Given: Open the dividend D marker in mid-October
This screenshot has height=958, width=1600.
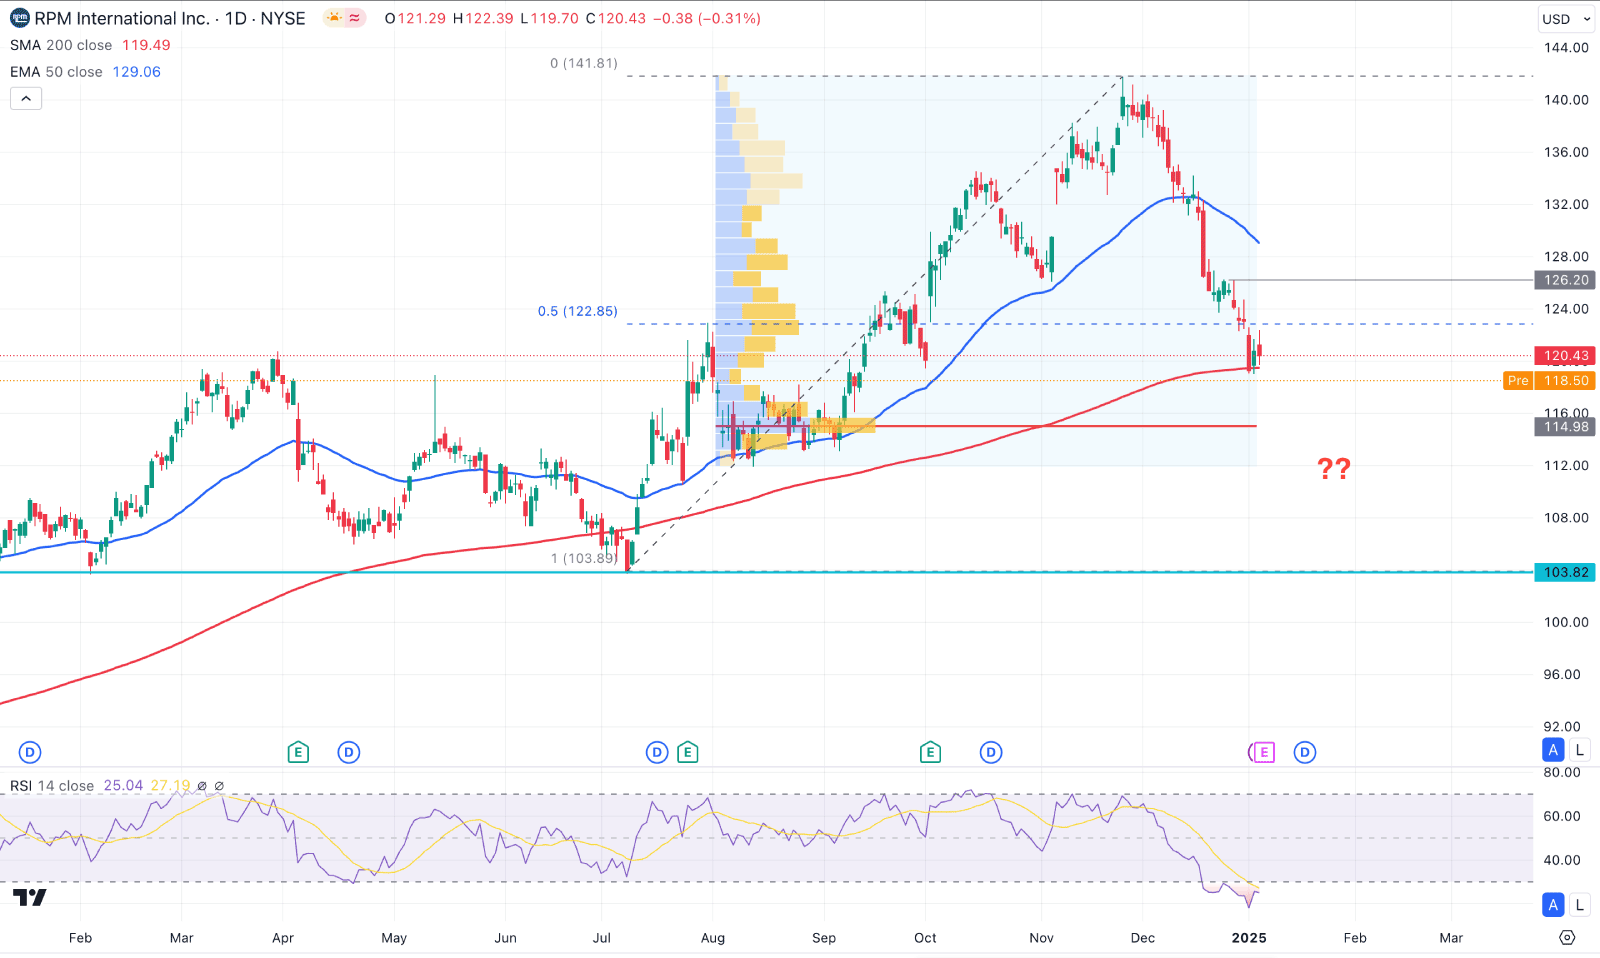Looking at the screenshot, I should [x=991, y=752].
